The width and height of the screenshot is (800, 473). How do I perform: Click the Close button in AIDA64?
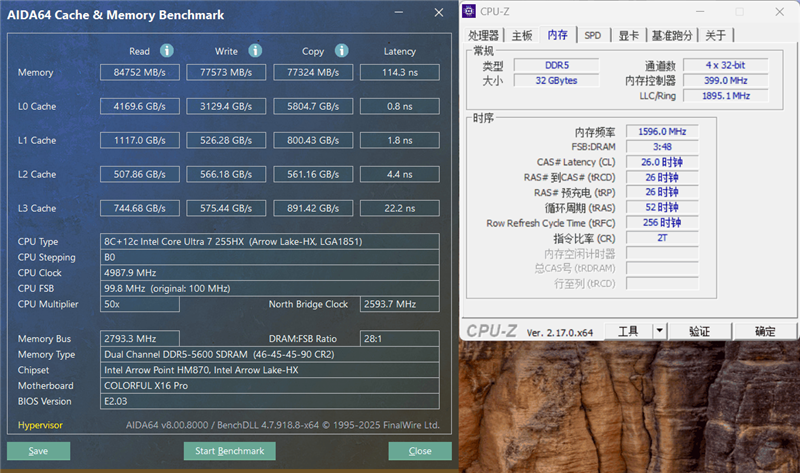coord(420,451)
